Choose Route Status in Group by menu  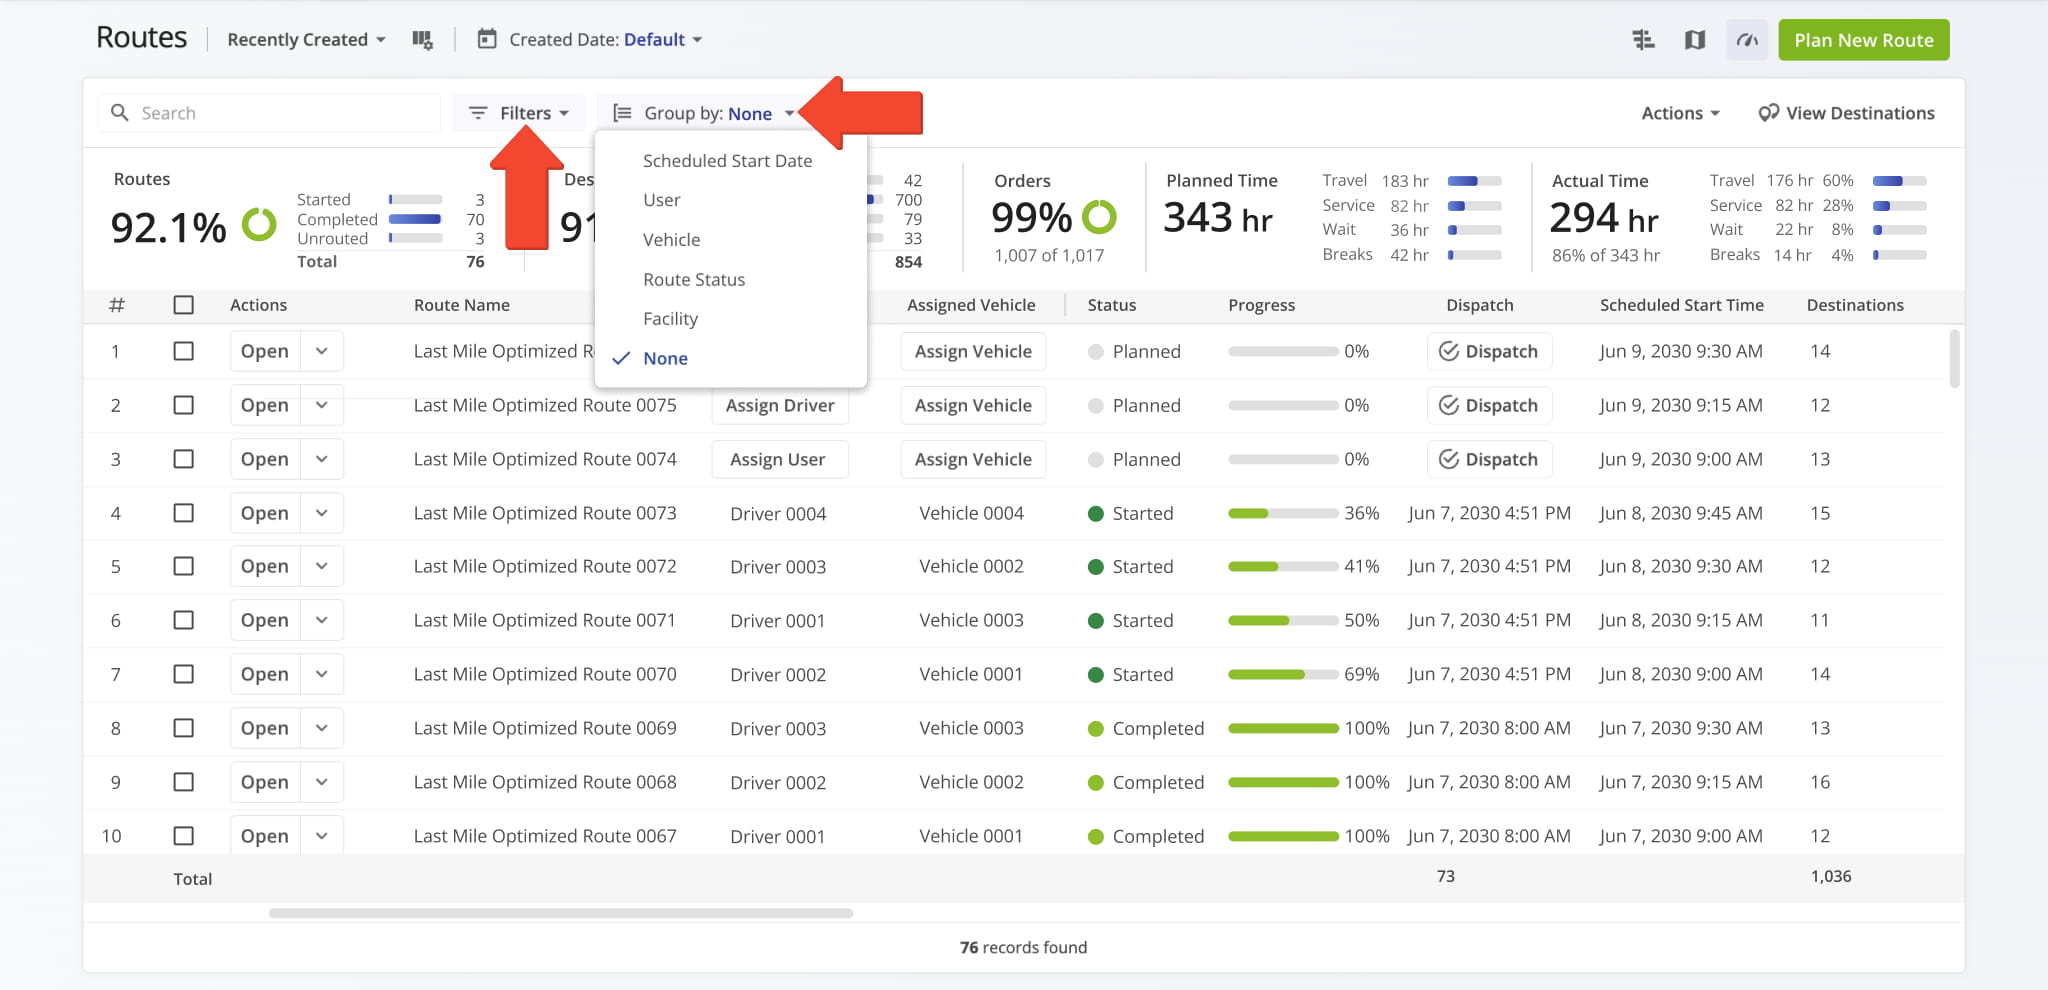pyautogui.click(x=694, y=280)
